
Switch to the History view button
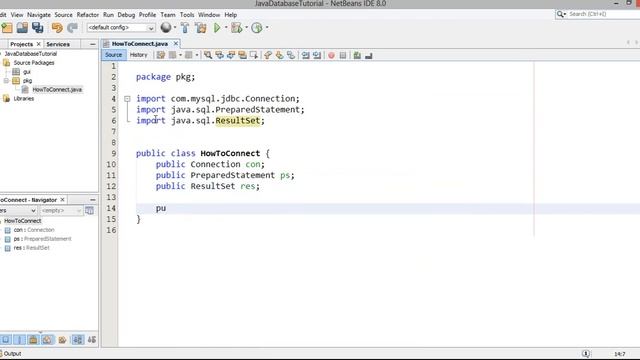[x=138, y=55]
